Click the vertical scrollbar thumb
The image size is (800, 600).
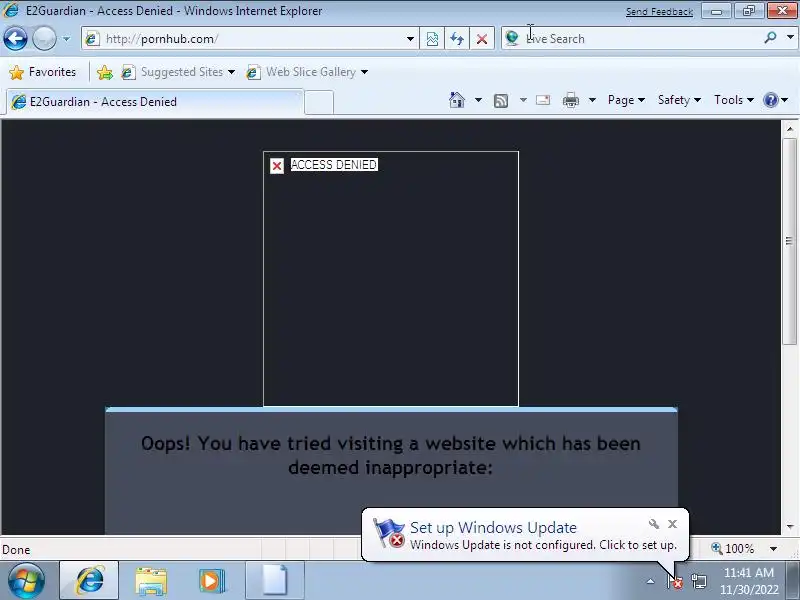790,241
